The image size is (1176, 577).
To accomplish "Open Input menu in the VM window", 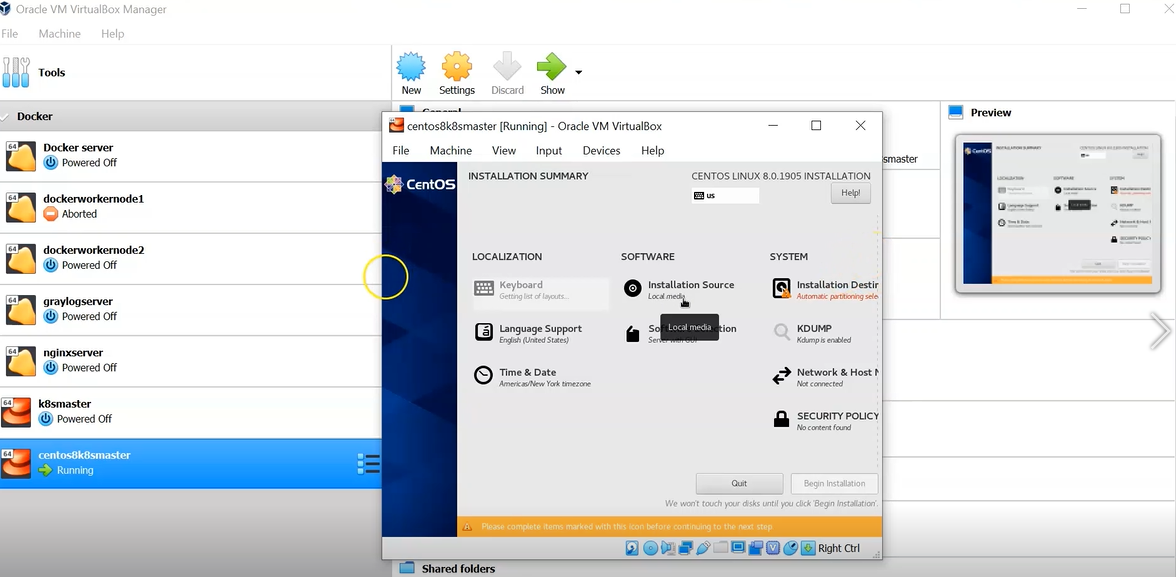I will click(549, 150).
